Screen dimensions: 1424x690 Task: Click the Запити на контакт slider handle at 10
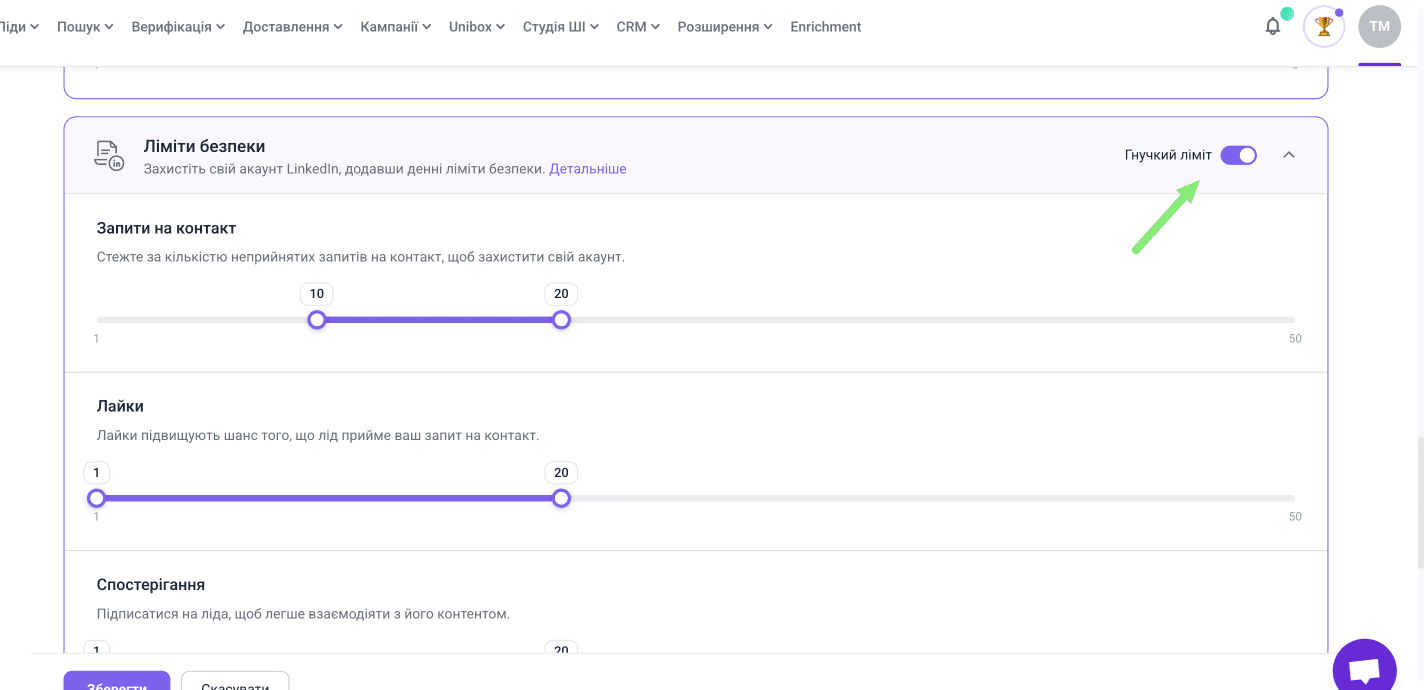[317, 320]
